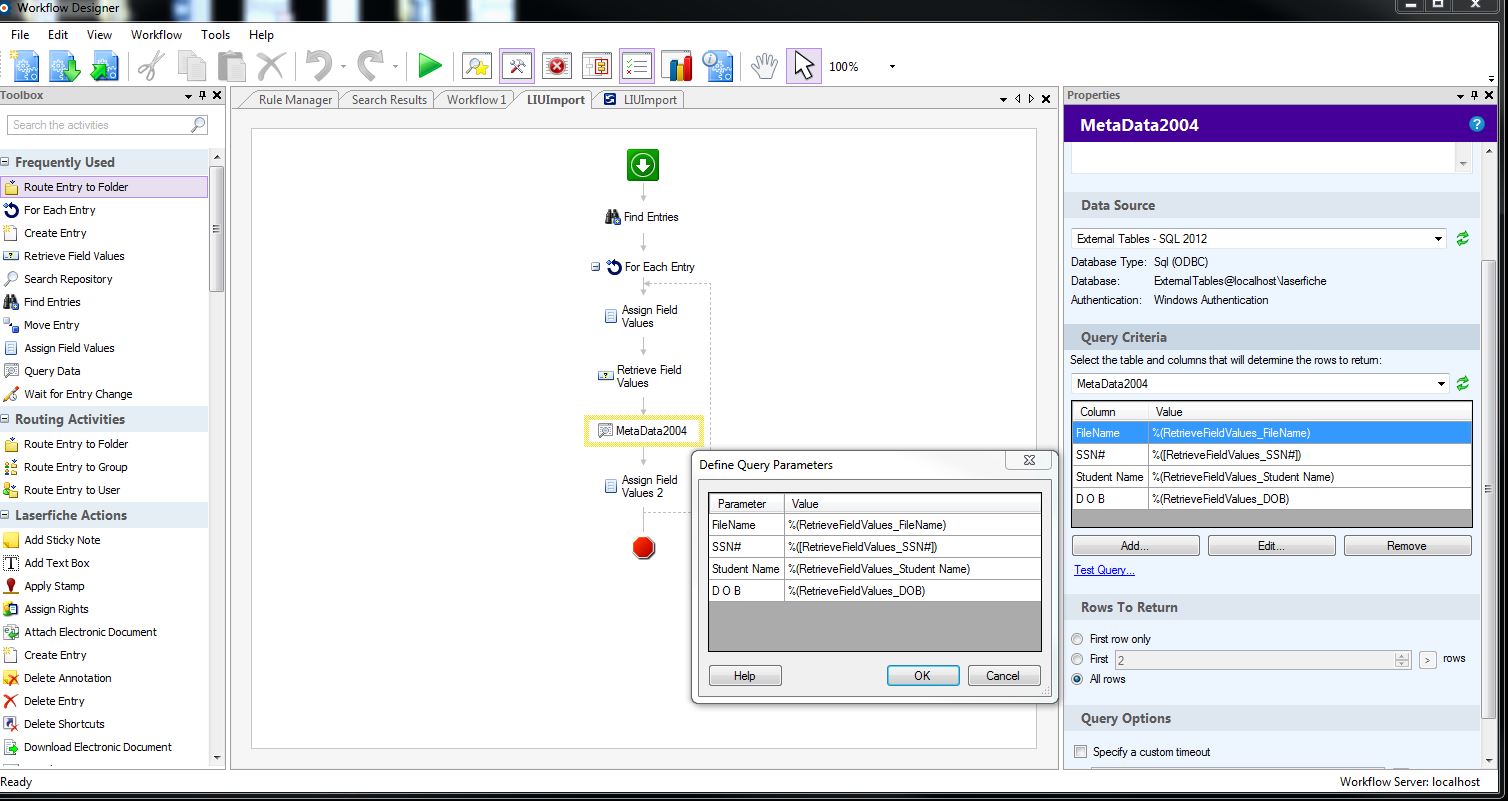Click the Search the activities input field

tap(100, 125)
